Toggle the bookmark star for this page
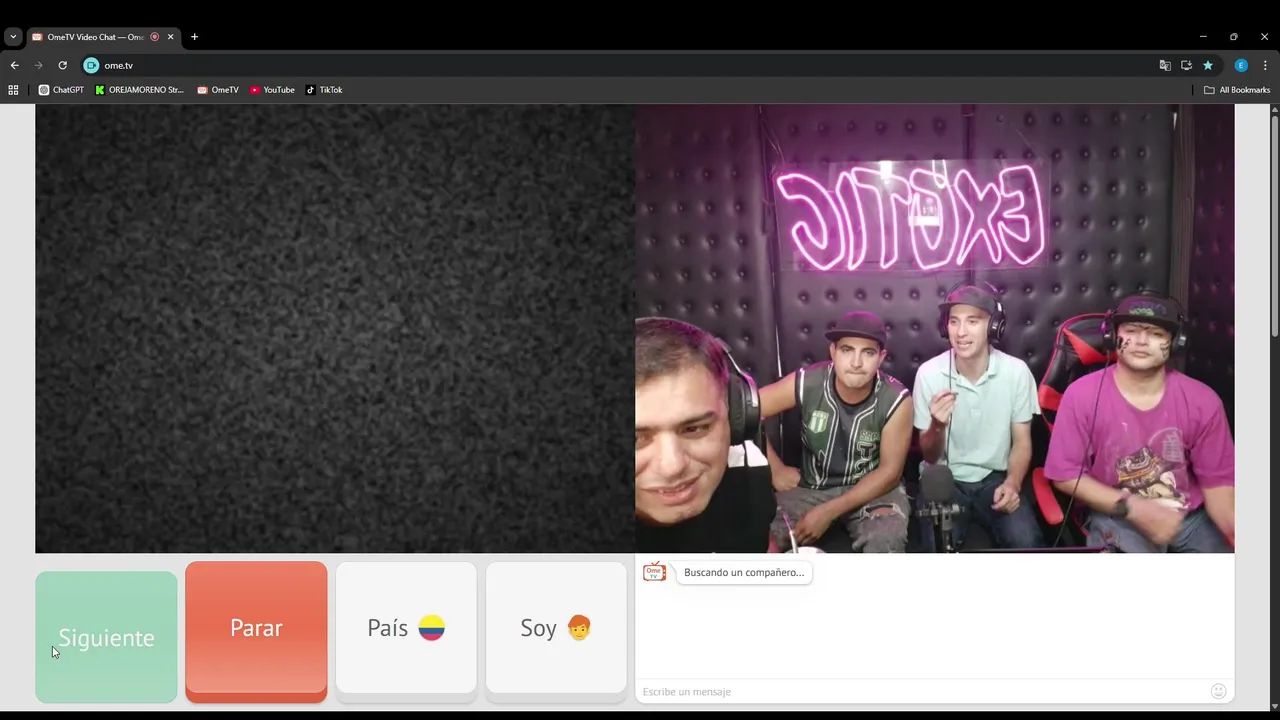The height and width of the screenshot is (720, 1280). [x=1208, y=65]
